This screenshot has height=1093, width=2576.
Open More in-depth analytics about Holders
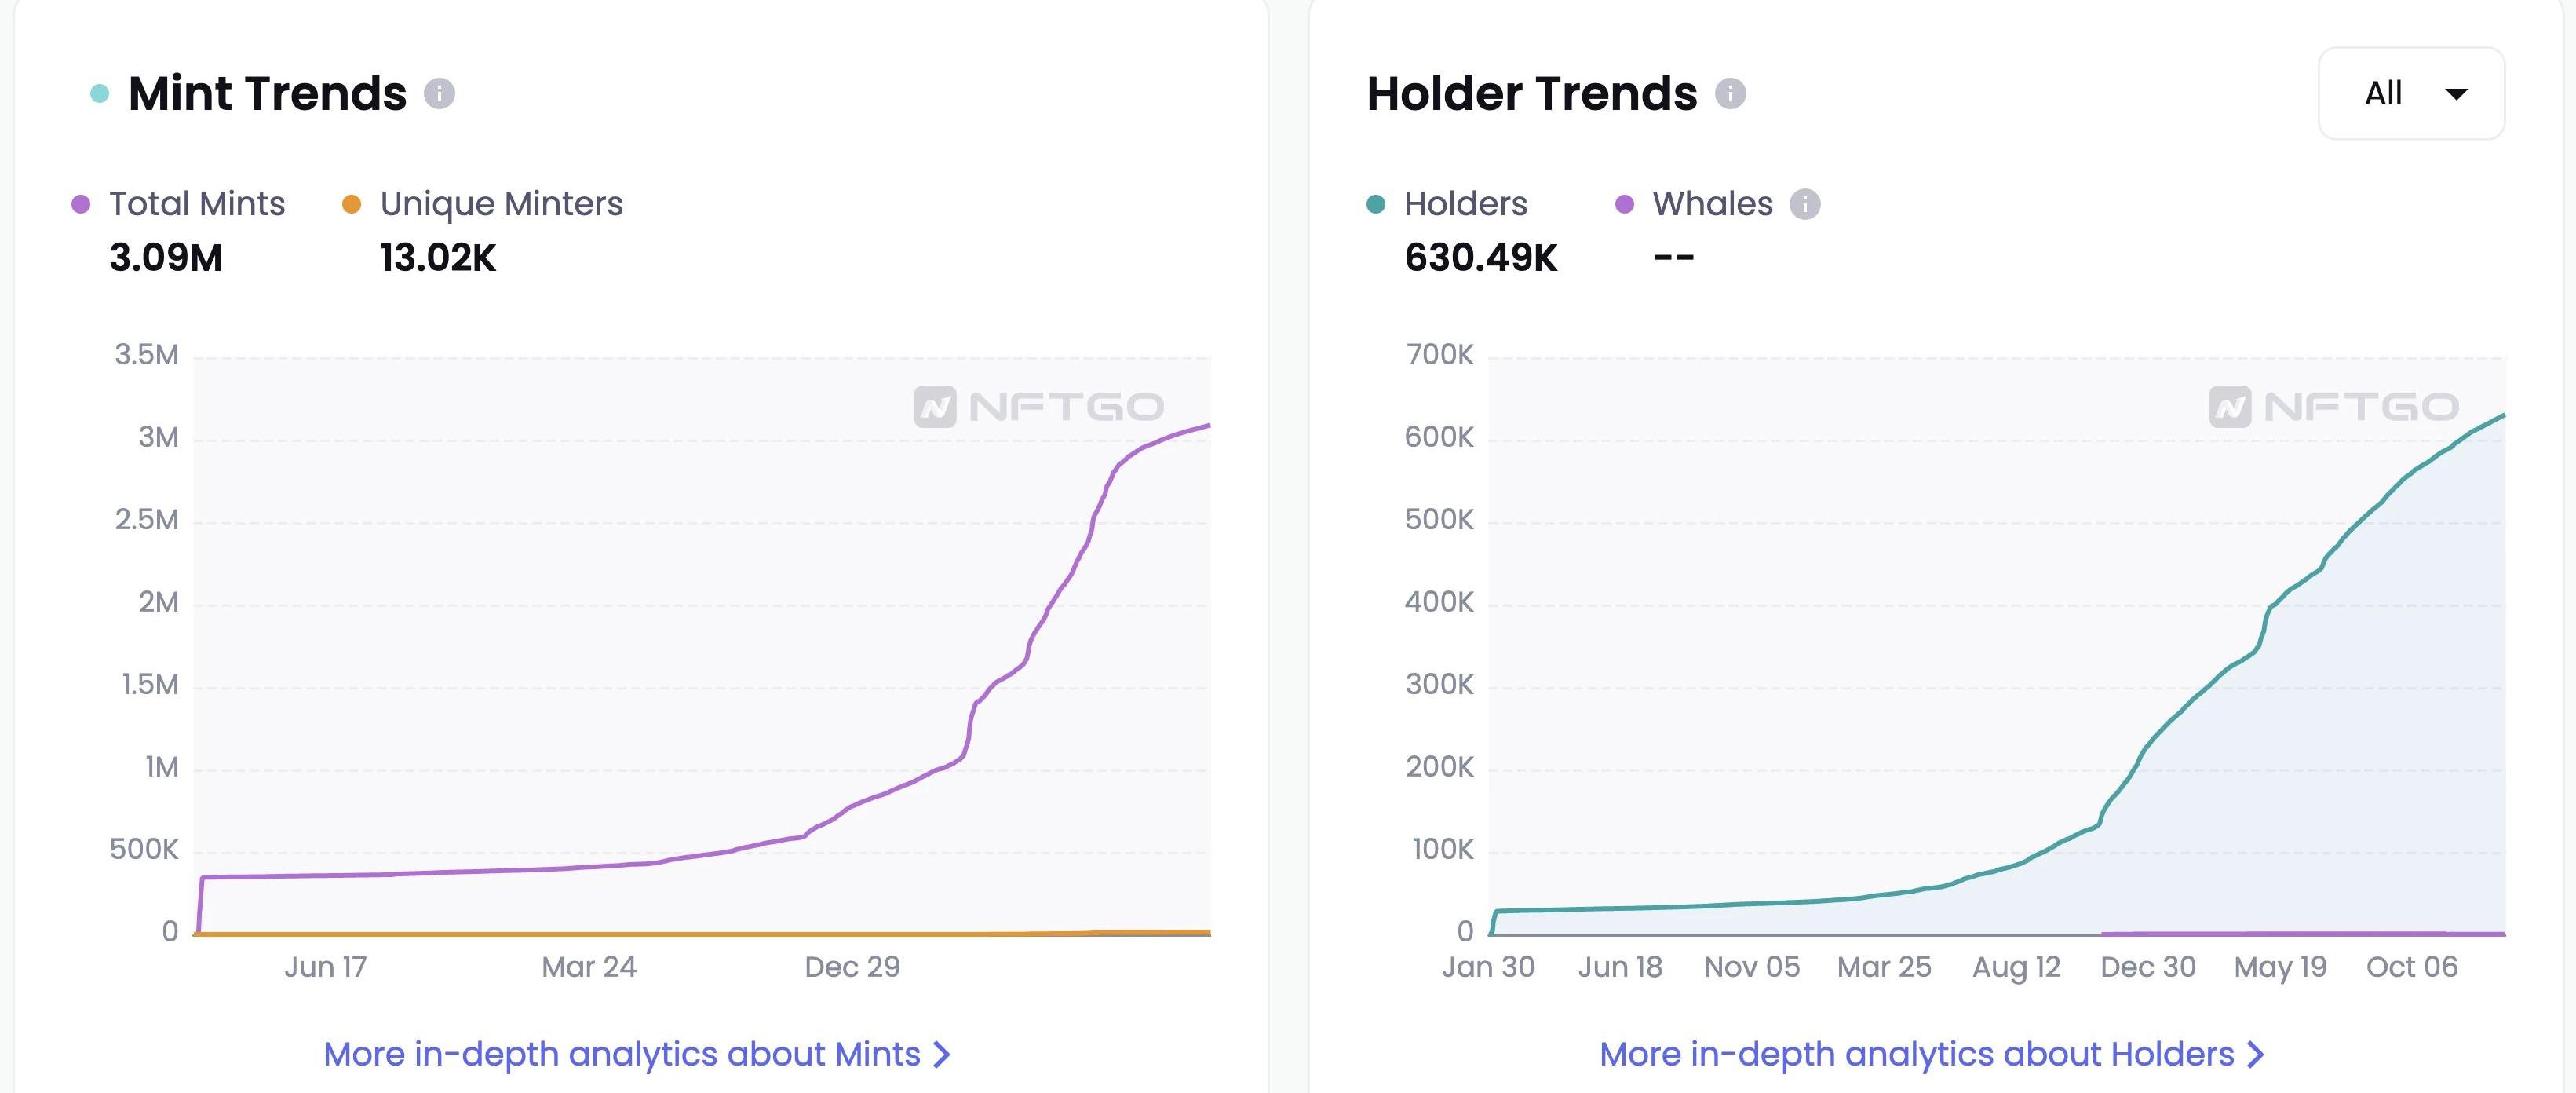pos(1916,1054)
